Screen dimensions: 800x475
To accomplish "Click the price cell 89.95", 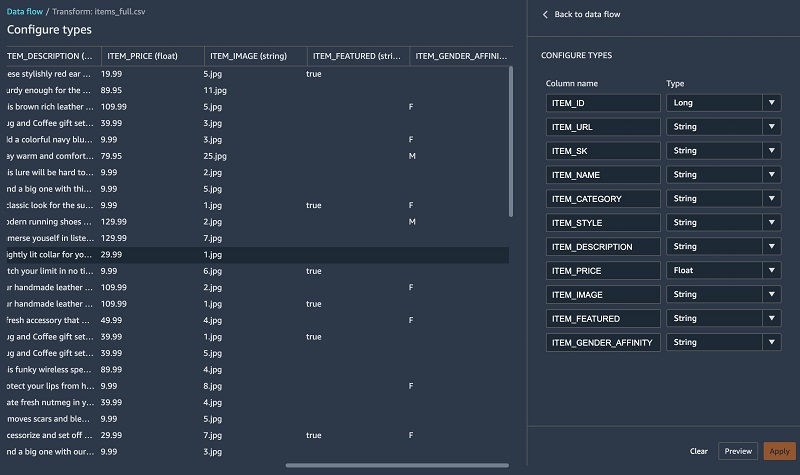I will (x=111, y=90).
